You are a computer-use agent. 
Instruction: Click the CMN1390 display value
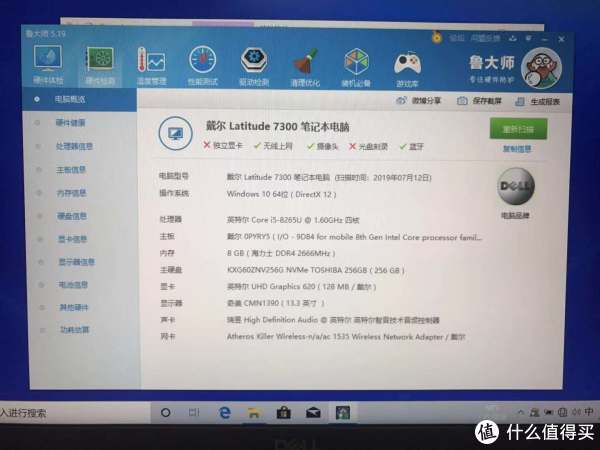point(276,303)
